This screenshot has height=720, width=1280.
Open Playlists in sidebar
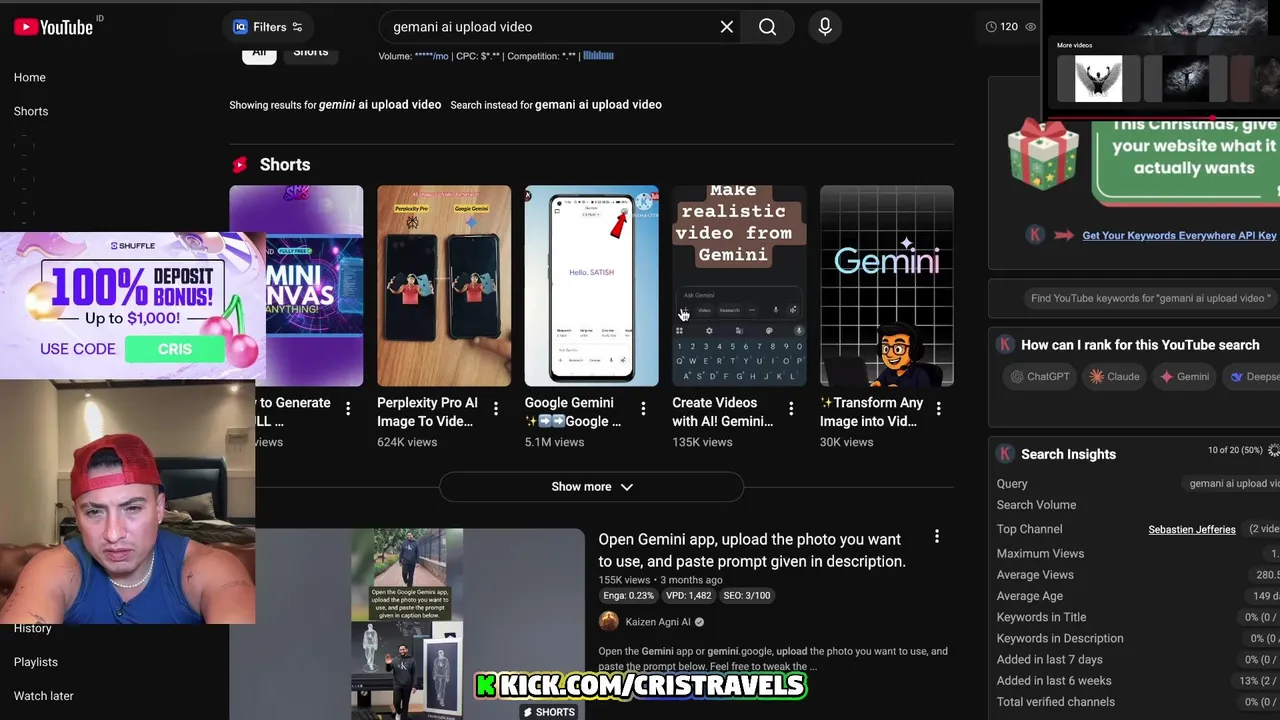(x=36, y=662)
